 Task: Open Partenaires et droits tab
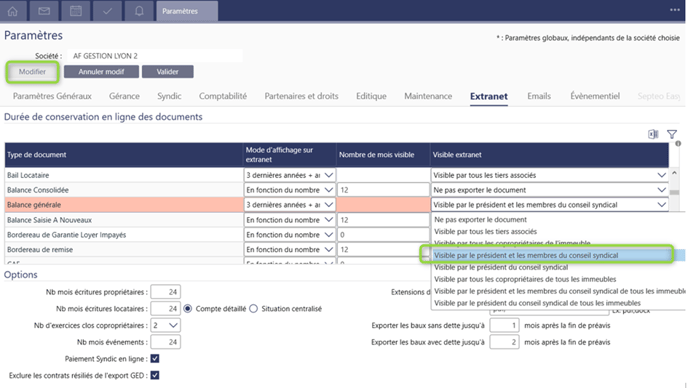tap(301, 96)
